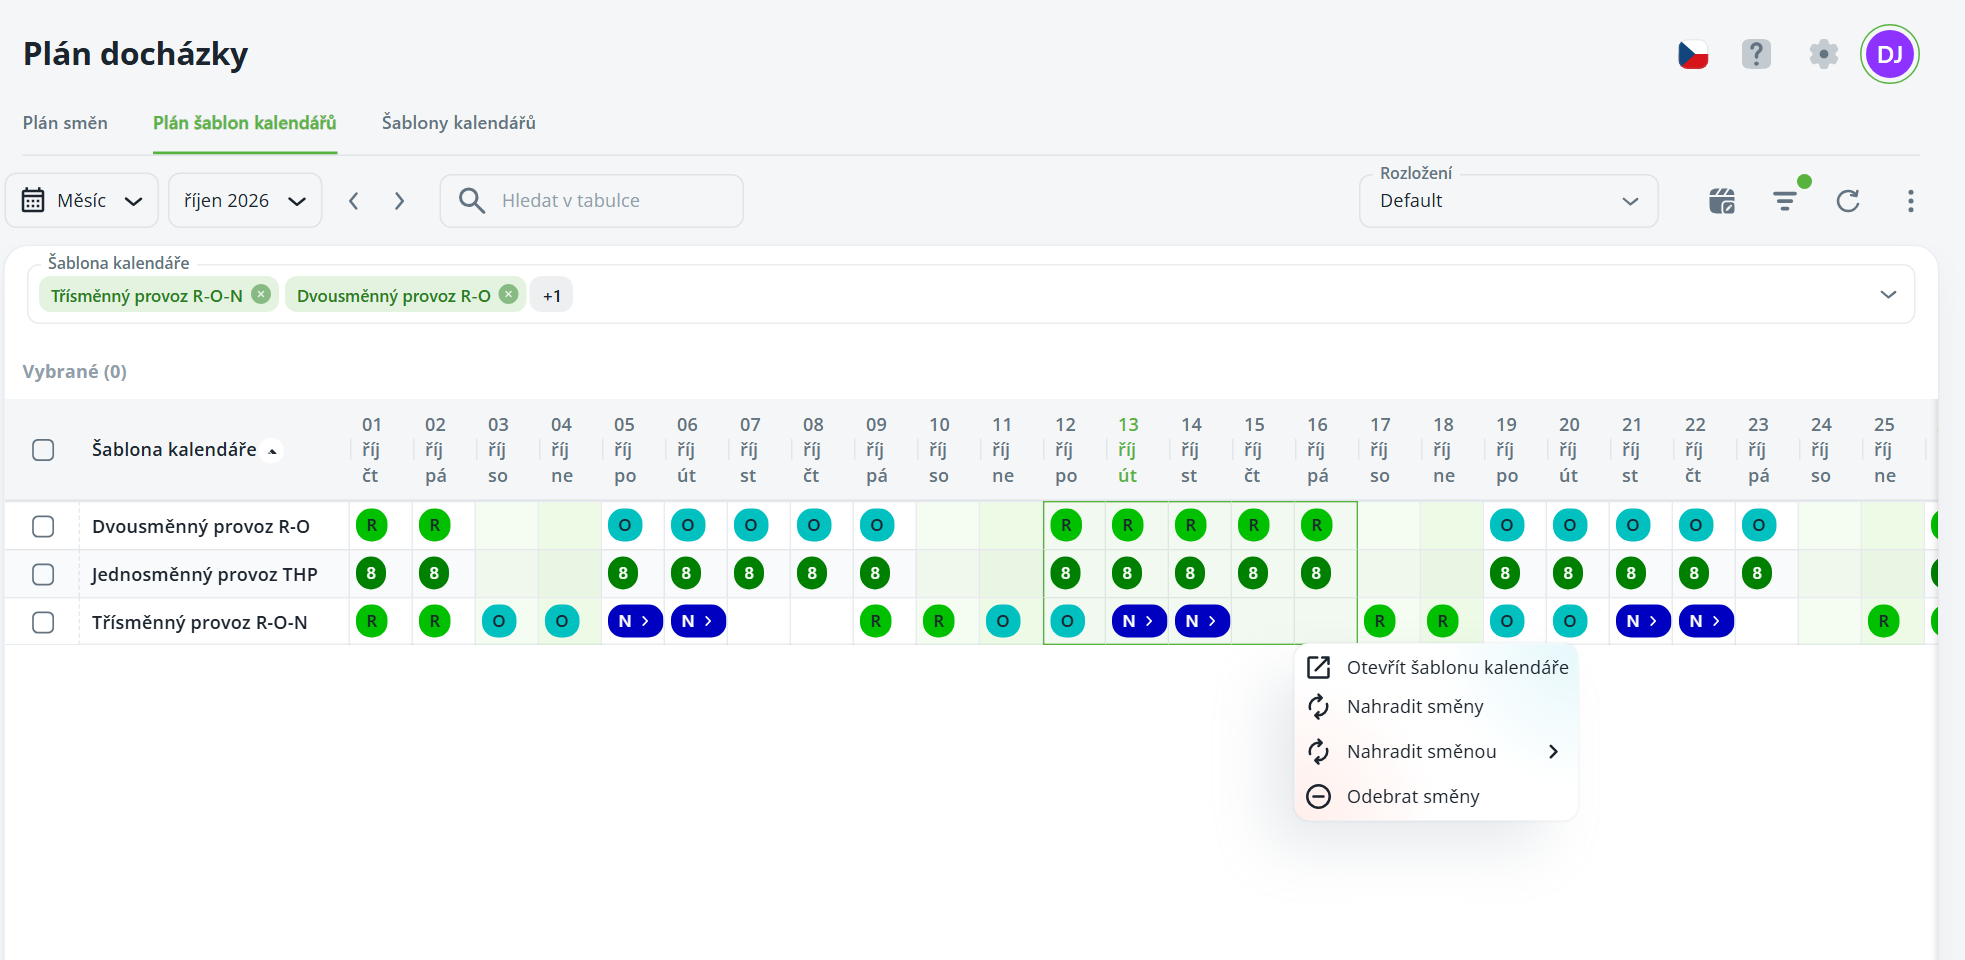The height and width of the screenshot is (960, 1965).
Task: Expand the Nahradit směnou submenu
Action: point(1435,751)
